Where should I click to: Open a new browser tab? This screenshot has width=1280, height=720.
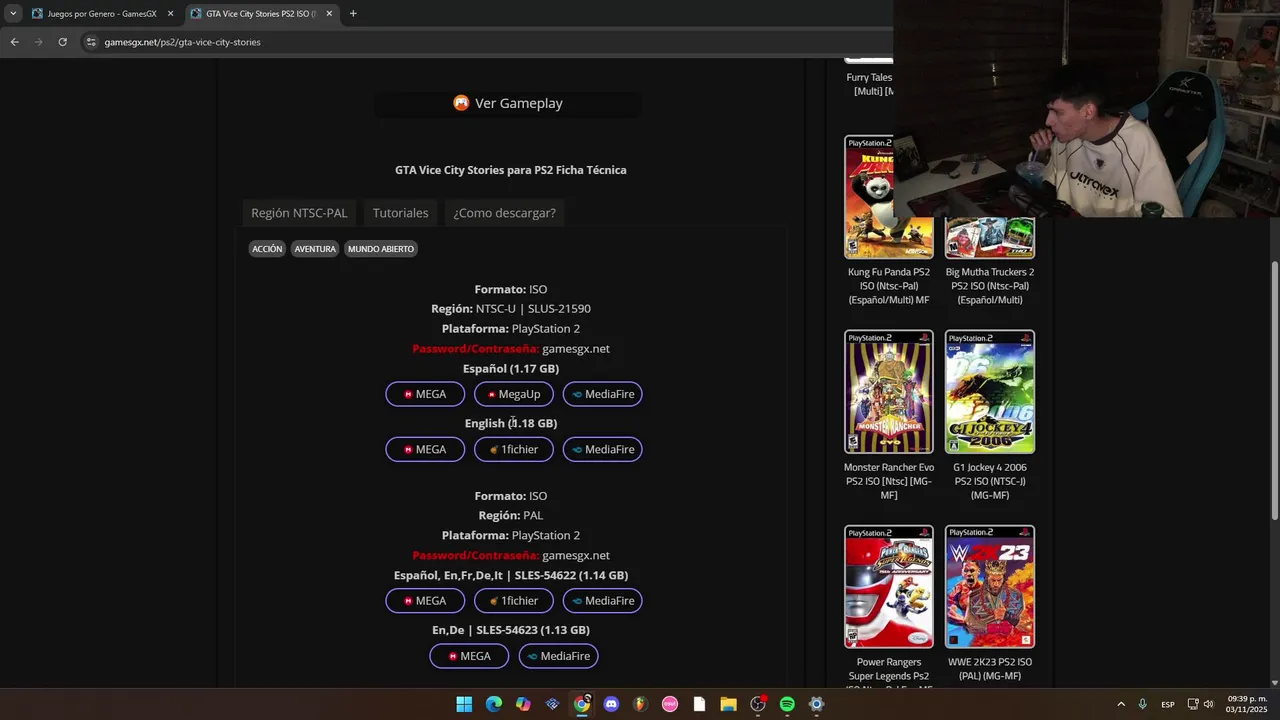click(353, 14)
